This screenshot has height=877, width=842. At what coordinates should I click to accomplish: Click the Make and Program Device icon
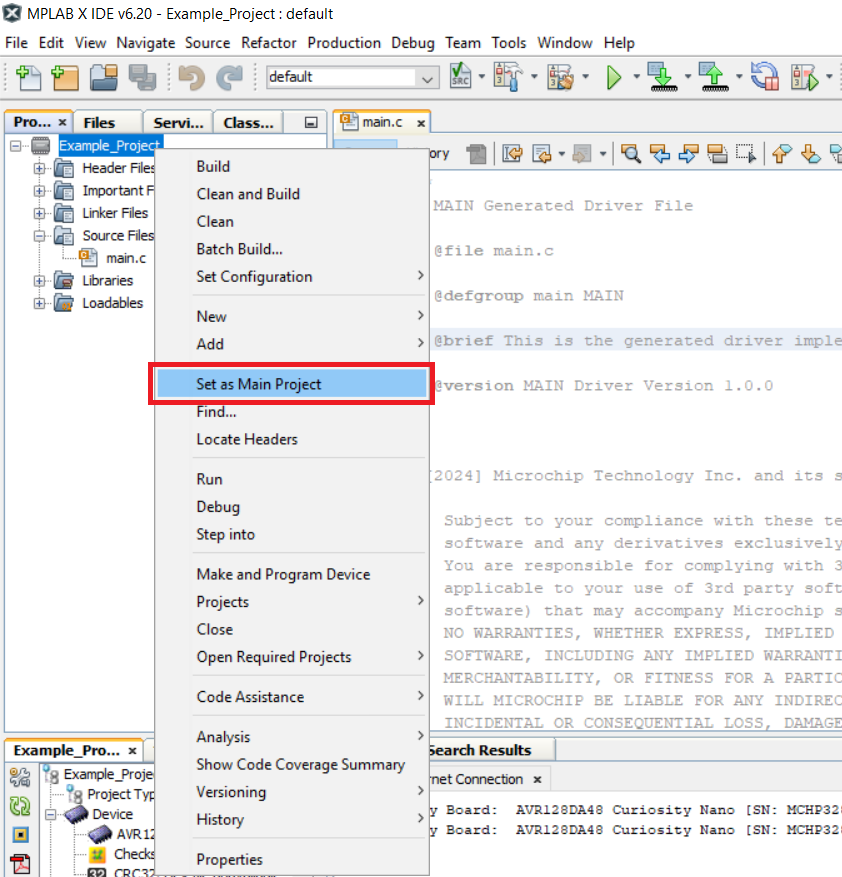(x=663, y=77)
